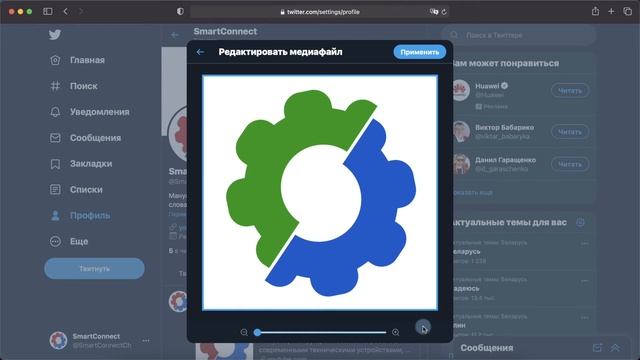Open the Главная home menu item
Screen dimensions: 640x360
coord(78,60)
